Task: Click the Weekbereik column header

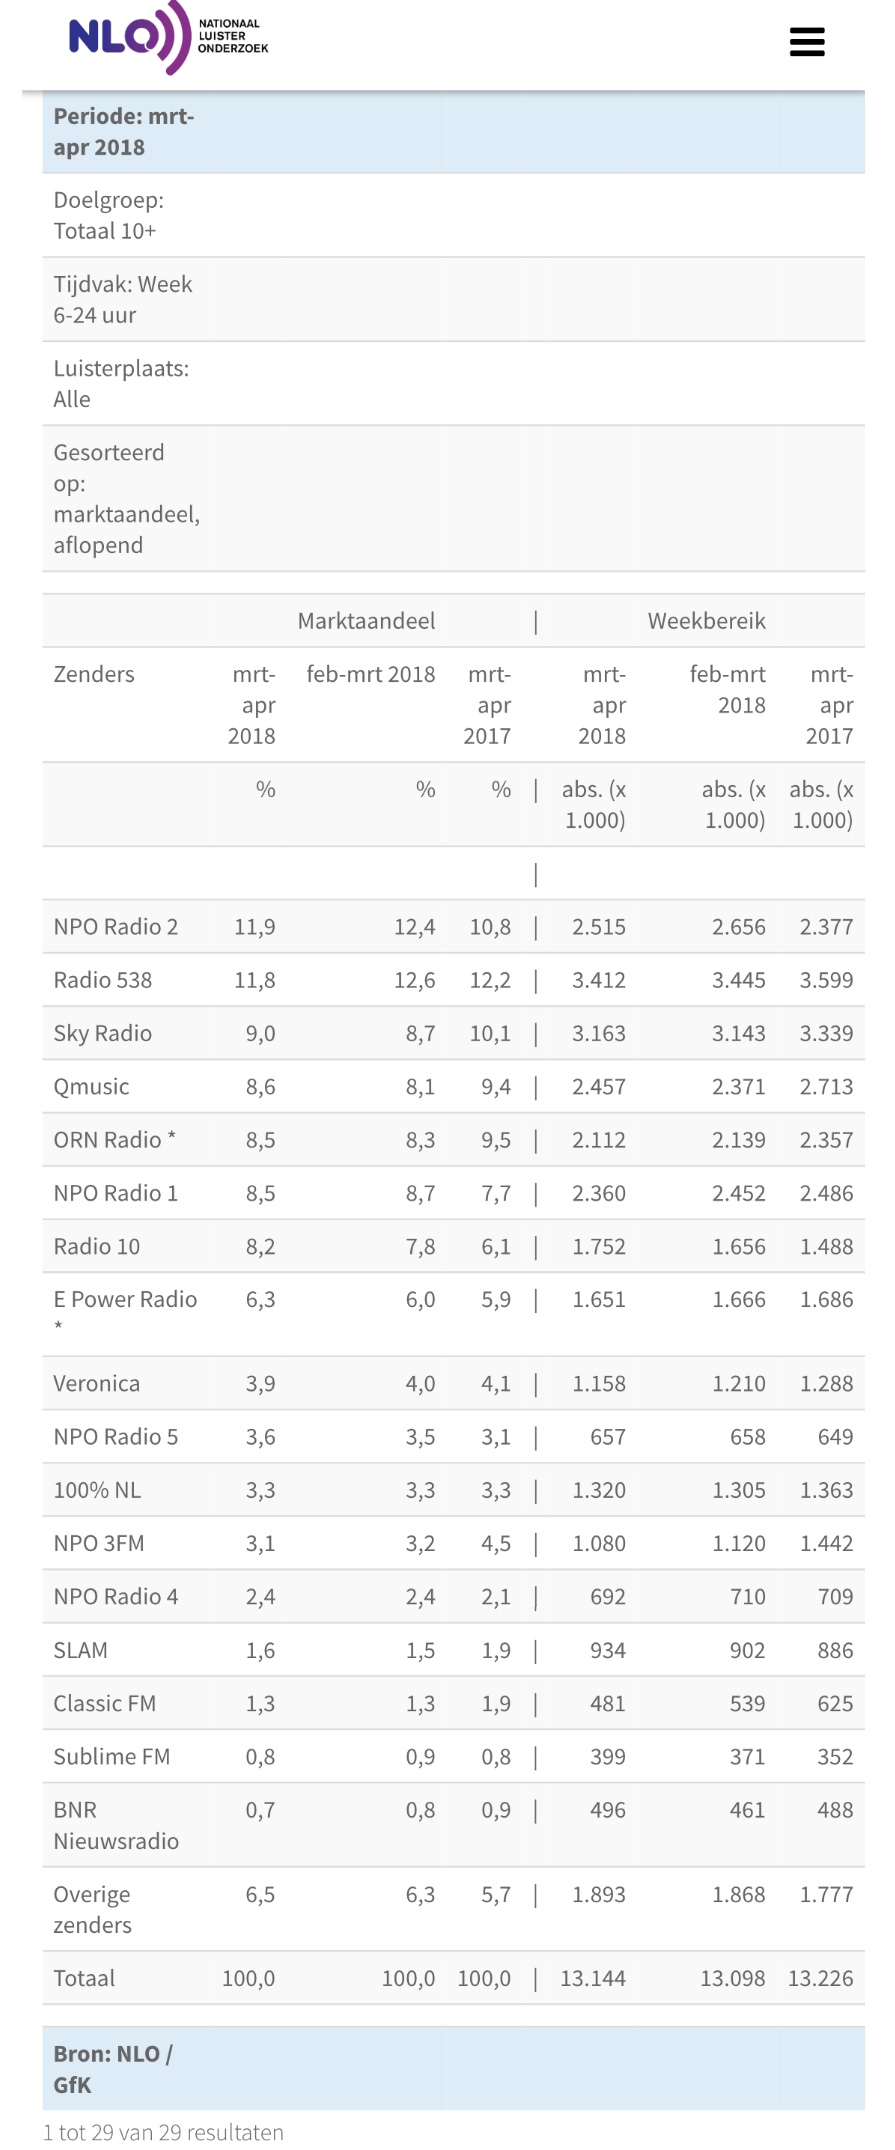Action: pos(706,621)
